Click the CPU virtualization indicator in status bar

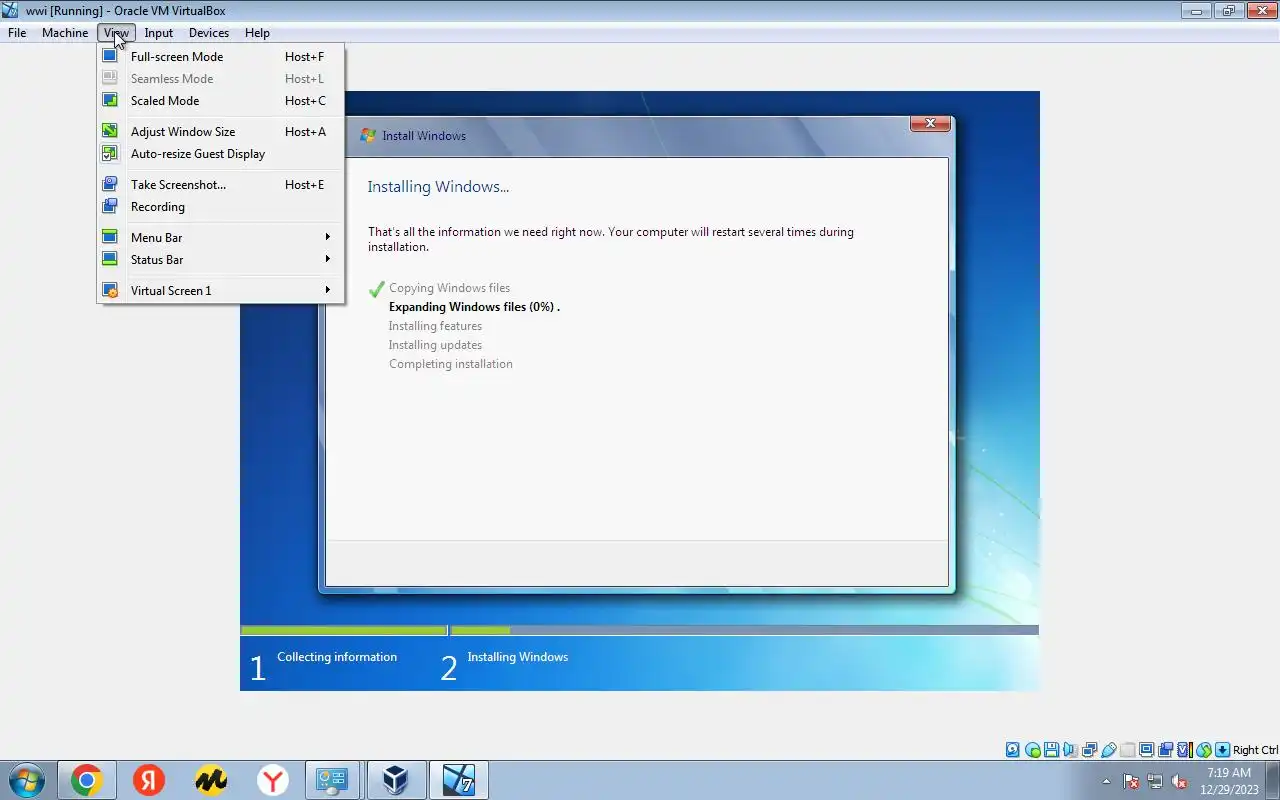(1184, 750)
